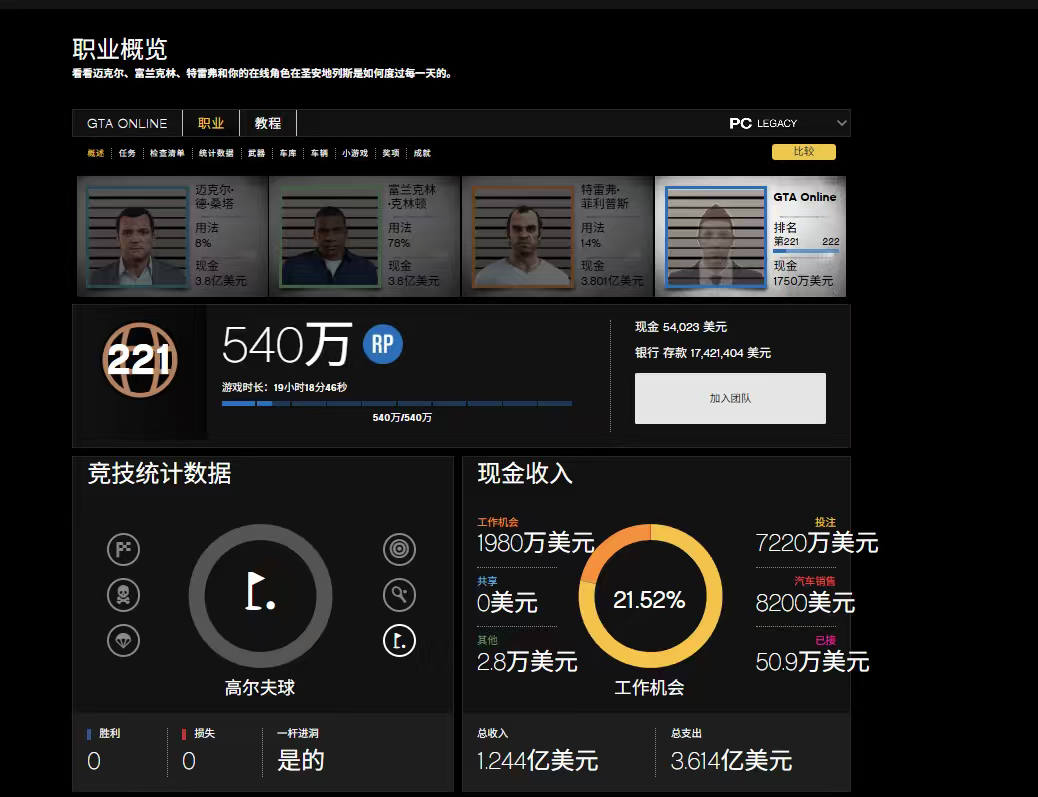
Task: Click the rank 221 globe emblem
Action: 139,360
